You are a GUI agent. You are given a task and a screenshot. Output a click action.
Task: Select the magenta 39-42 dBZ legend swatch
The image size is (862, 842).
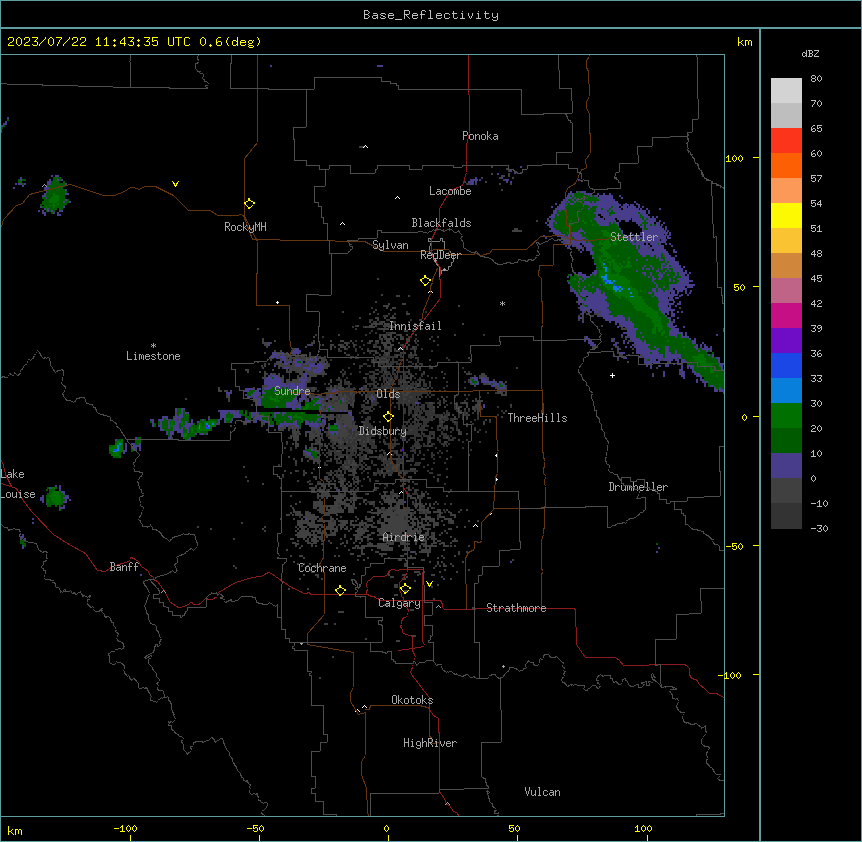pyautogui.click(x=786, y=315)
